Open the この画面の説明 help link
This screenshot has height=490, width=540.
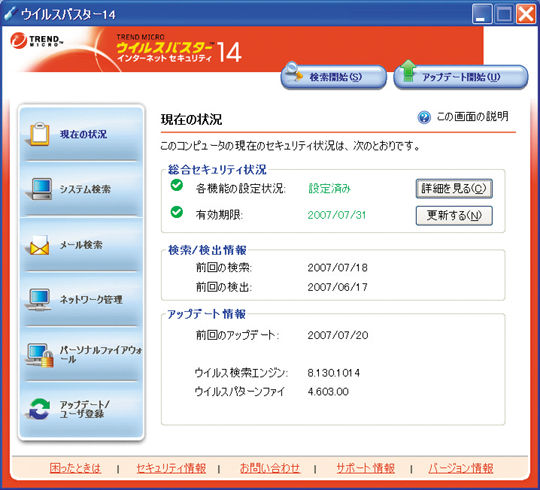coord(472,117)
